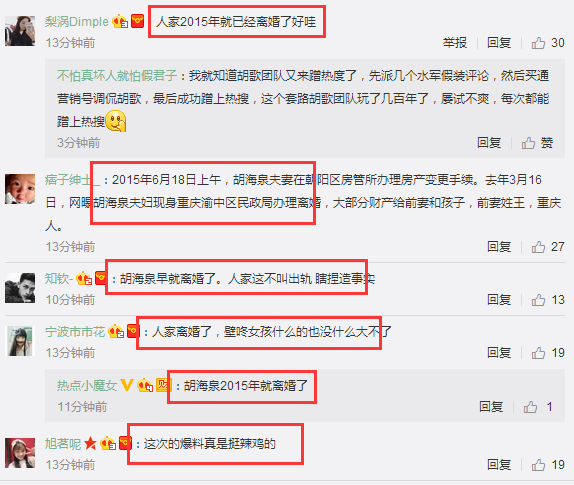Like 宁波市市花's comment thumbs-up icon
Viewport: 574px width, 485px height.
point(538,353)
